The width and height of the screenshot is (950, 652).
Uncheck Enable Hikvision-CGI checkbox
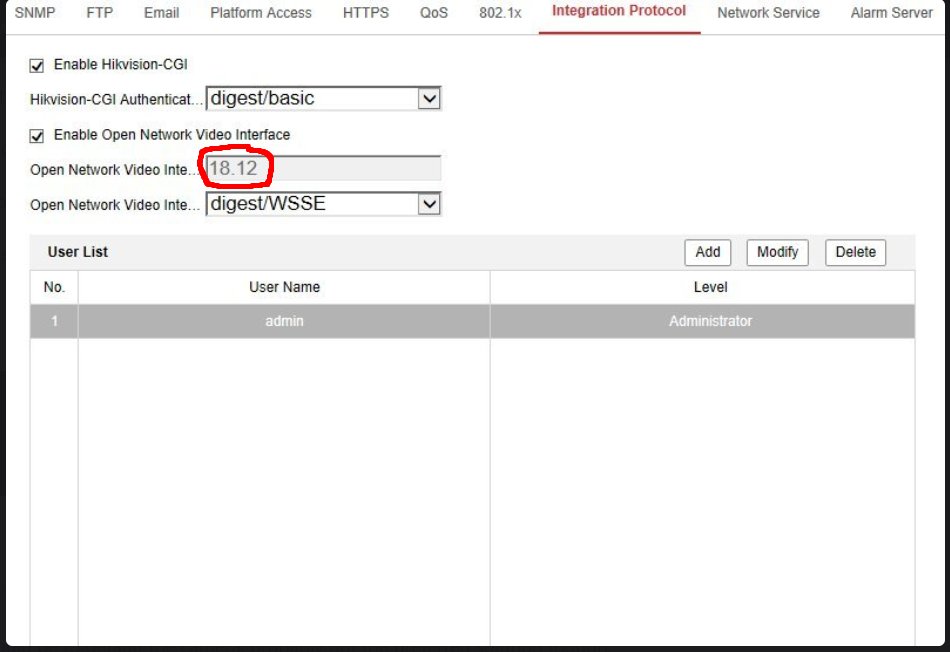pos(37,66)
